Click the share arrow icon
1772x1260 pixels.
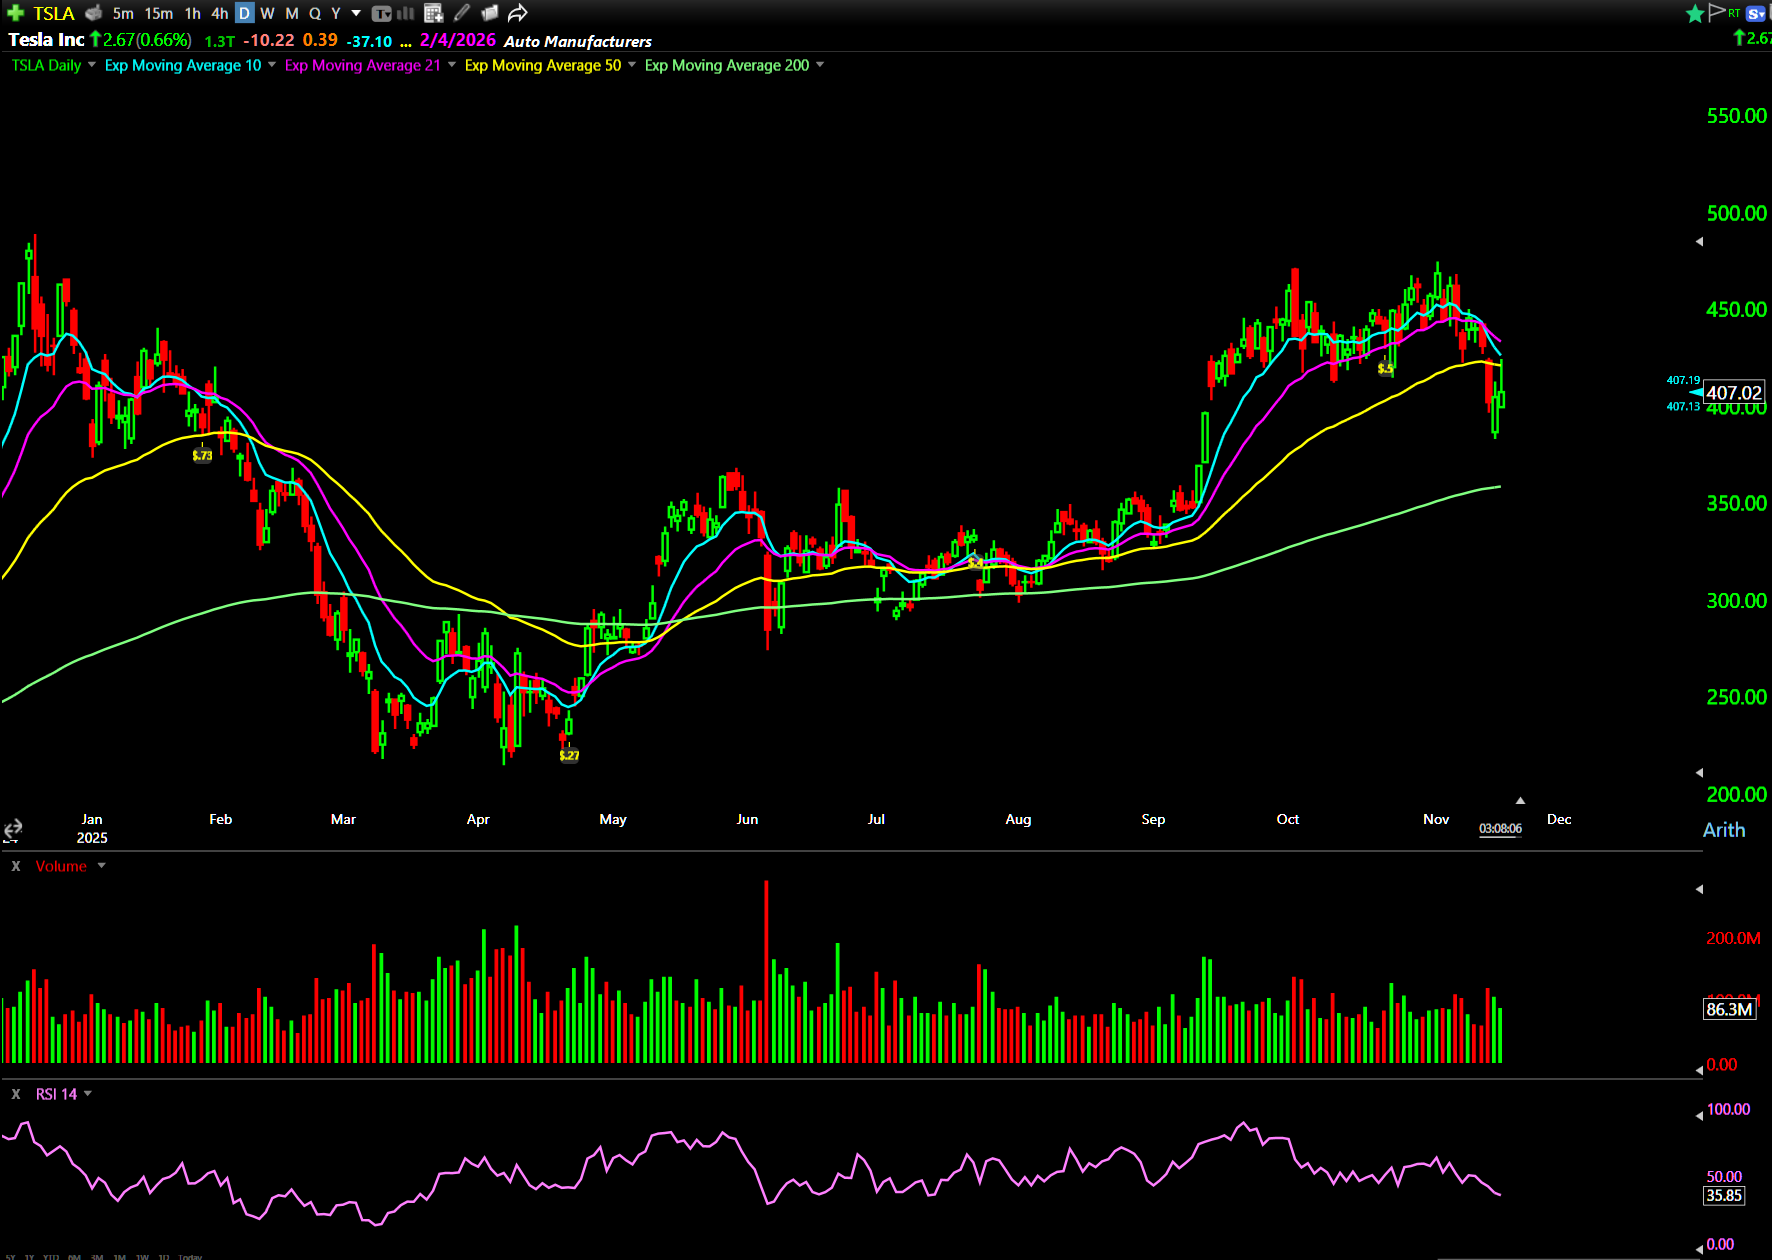coord(517,13)
